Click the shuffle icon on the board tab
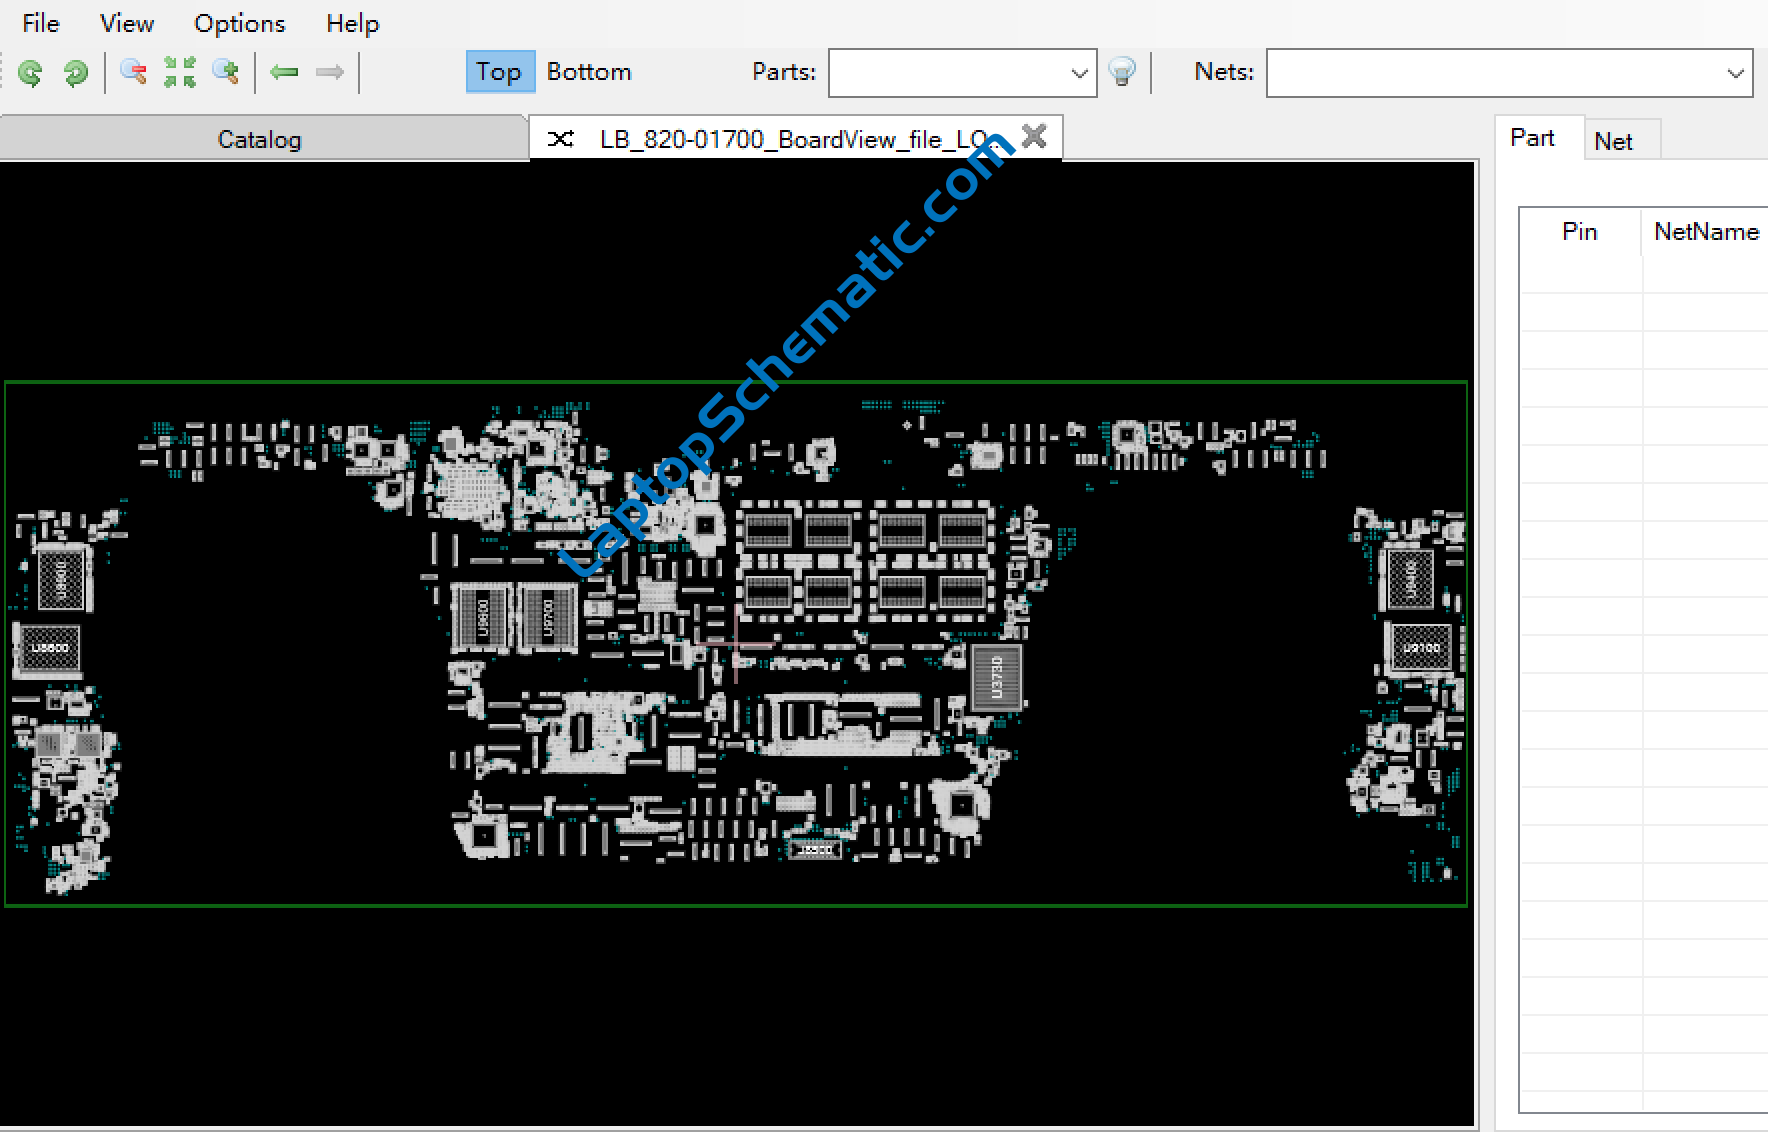This screenshot has width=1768, height=1132. pos(561,139)
